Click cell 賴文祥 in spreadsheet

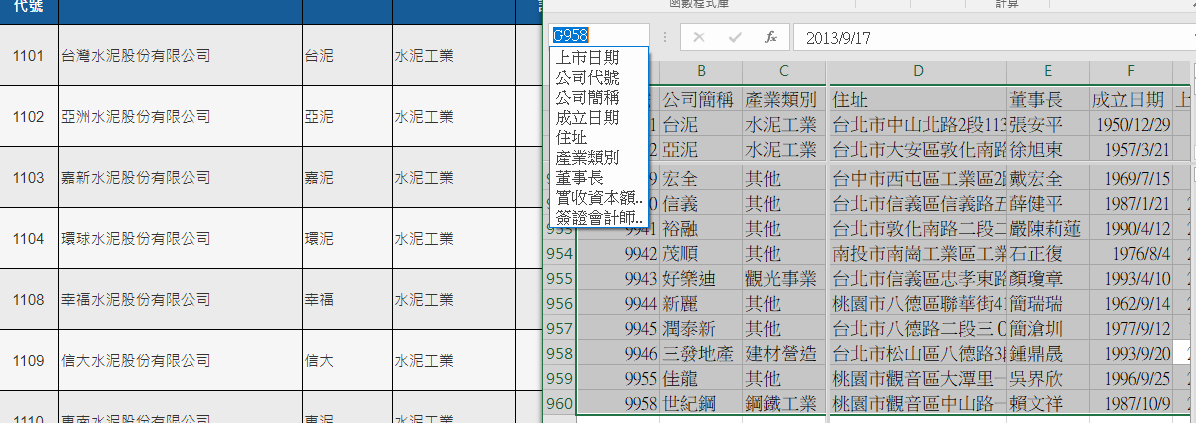[1048, 403]
